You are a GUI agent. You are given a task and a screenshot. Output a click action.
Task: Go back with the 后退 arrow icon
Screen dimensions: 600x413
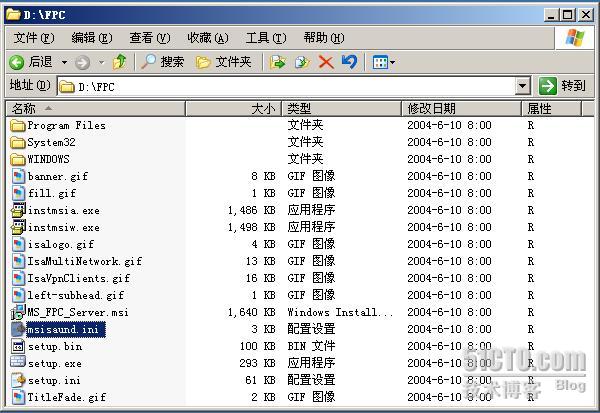pos(16,62)
